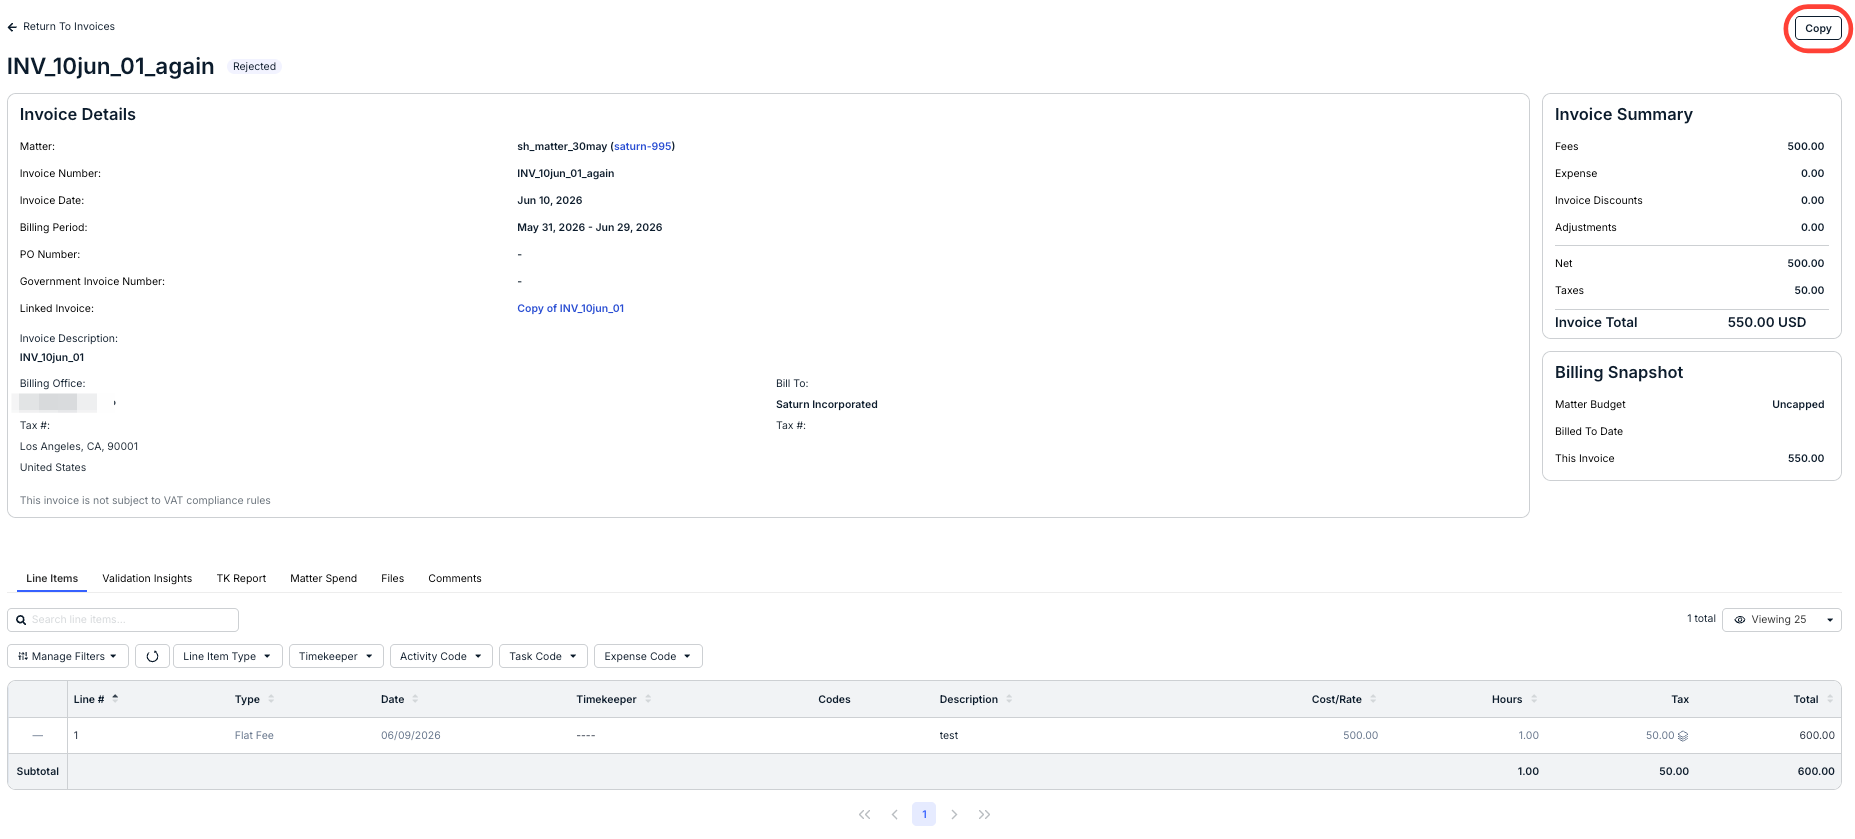Click the description cell reading test
Viewport: 1855px width, 839px height.
pyautogui.click(x=949, y=736)
